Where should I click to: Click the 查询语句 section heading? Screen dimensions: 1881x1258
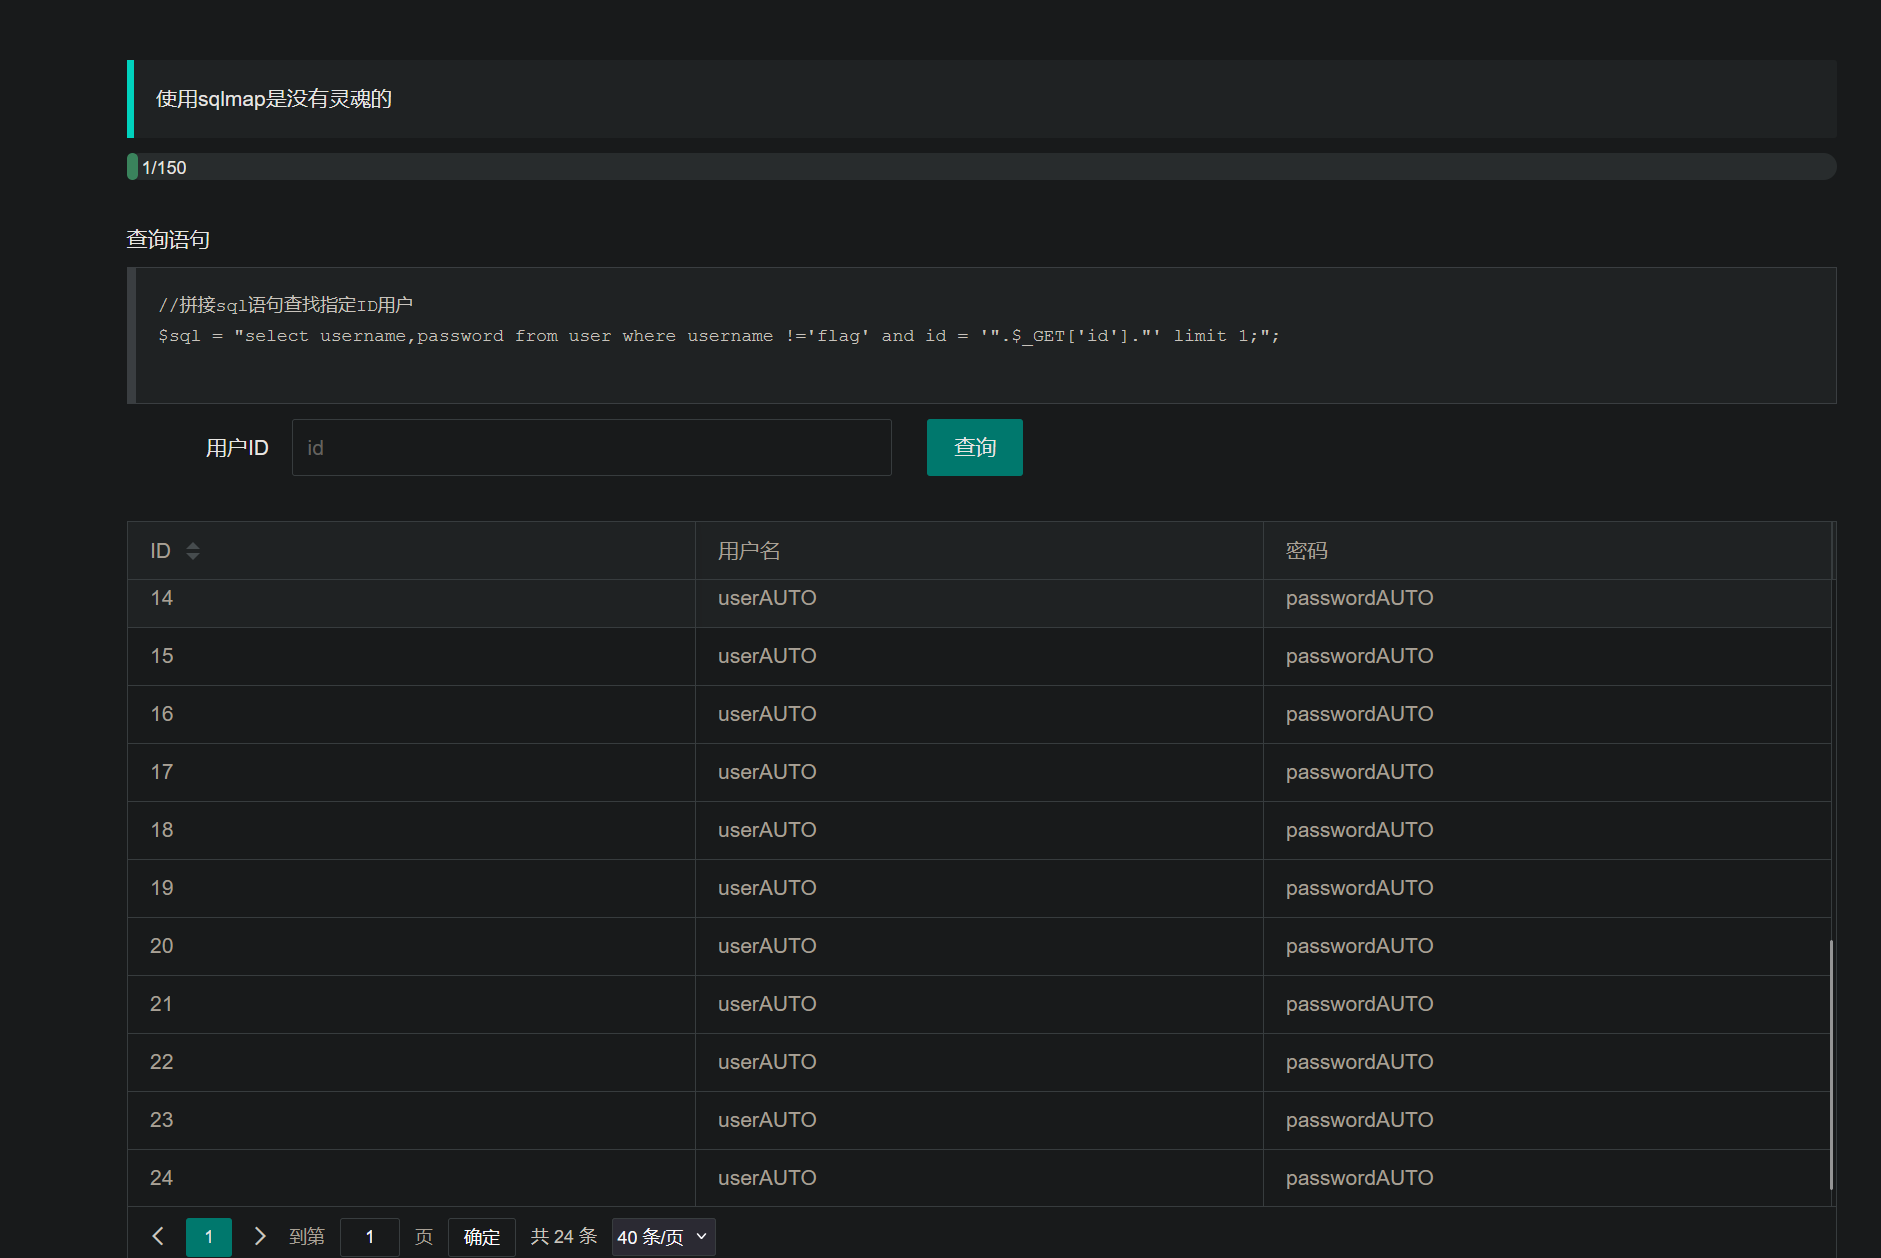point(168,240)
